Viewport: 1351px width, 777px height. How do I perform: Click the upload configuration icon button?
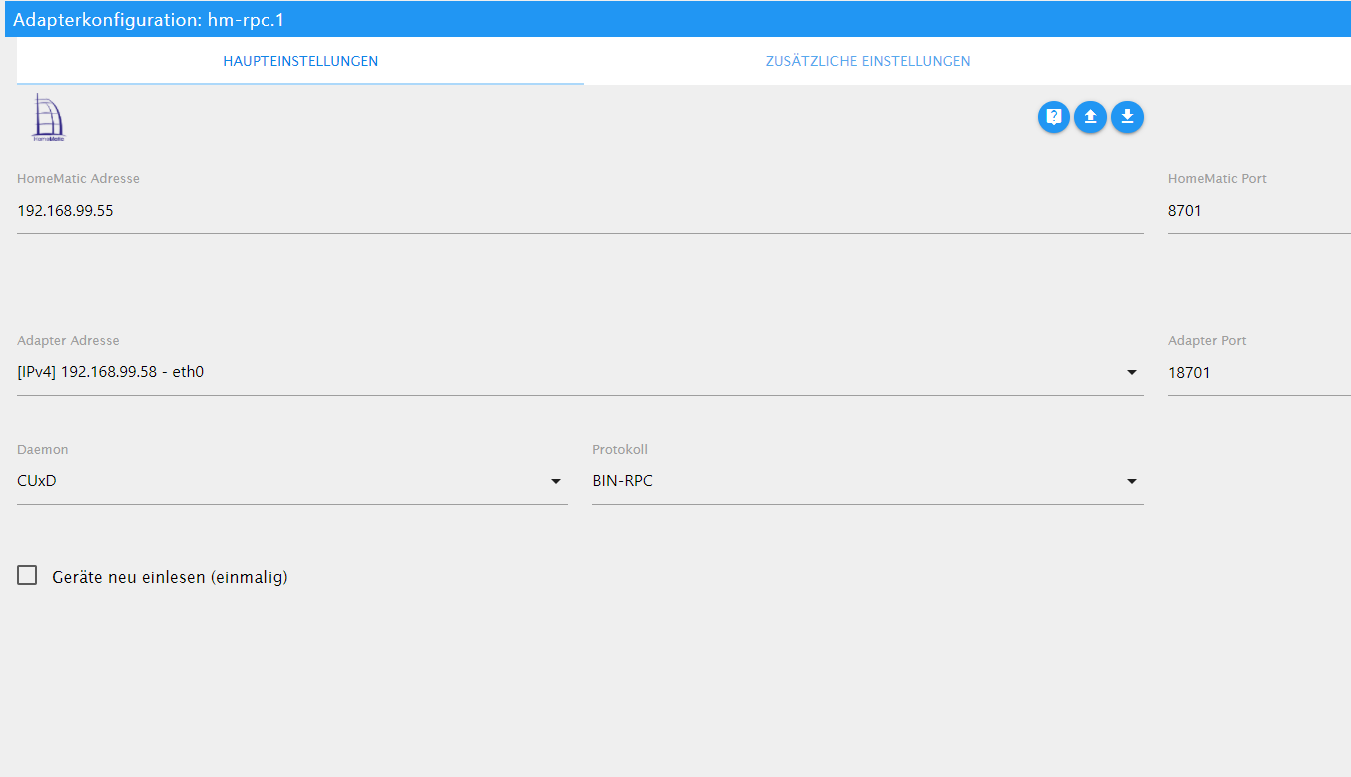[1090, 117]
